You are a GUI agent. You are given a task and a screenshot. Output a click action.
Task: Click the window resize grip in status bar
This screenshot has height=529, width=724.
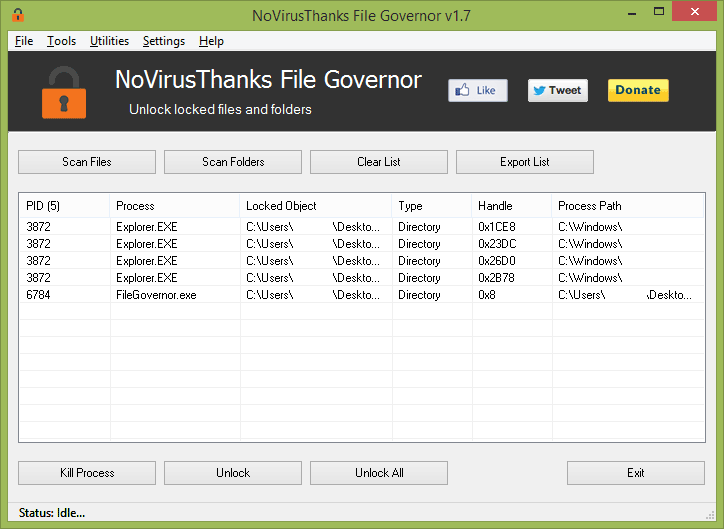tap(710, 515)
